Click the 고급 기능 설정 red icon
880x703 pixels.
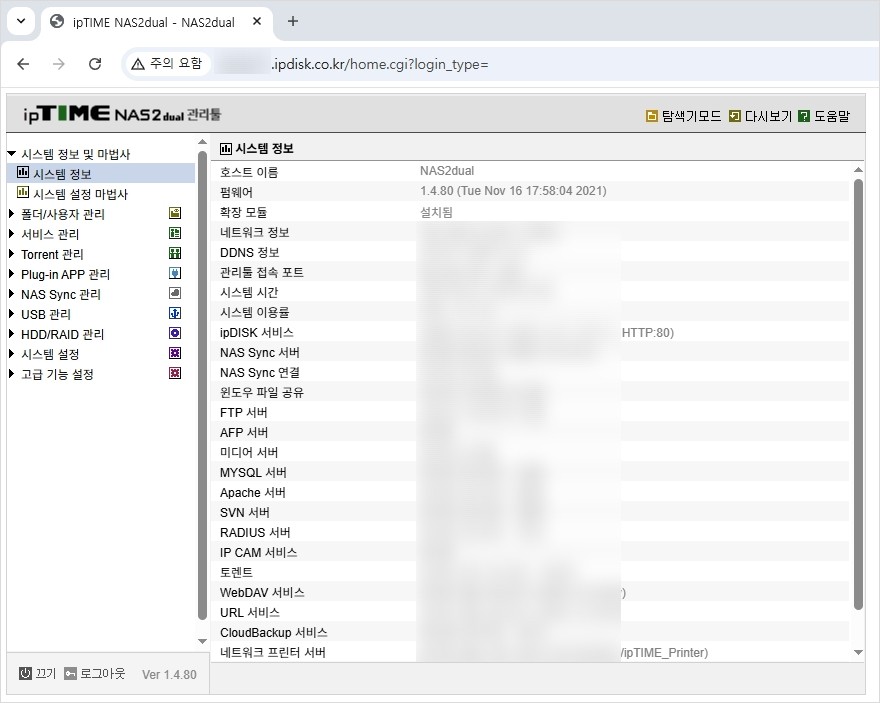175,373
